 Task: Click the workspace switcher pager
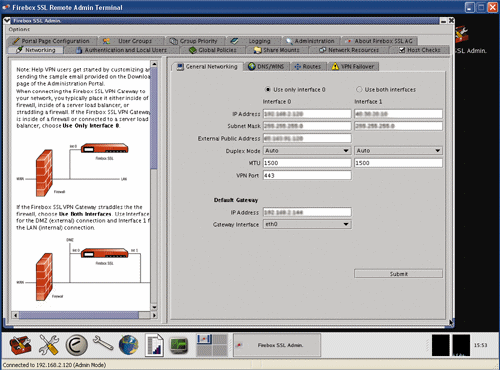pyautogui.click(x=212, y=345)
